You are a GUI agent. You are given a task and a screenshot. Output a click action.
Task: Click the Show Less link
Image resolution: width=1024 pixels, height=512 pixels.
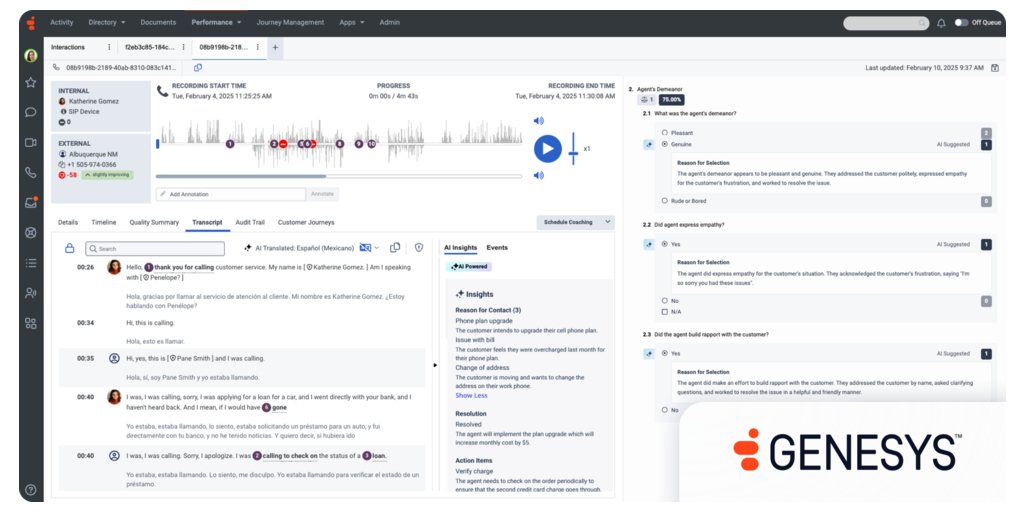[x=471, y=395]
